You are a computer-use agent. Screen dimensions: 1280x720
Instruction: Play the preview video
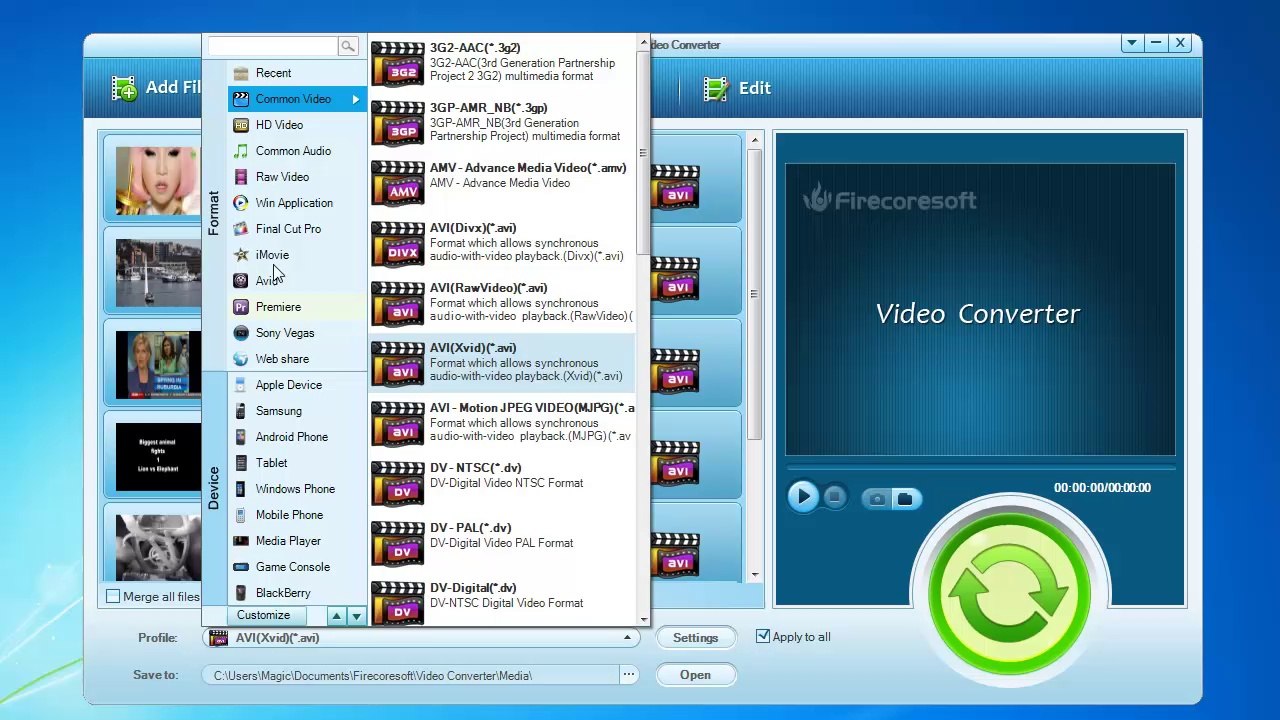803,497
